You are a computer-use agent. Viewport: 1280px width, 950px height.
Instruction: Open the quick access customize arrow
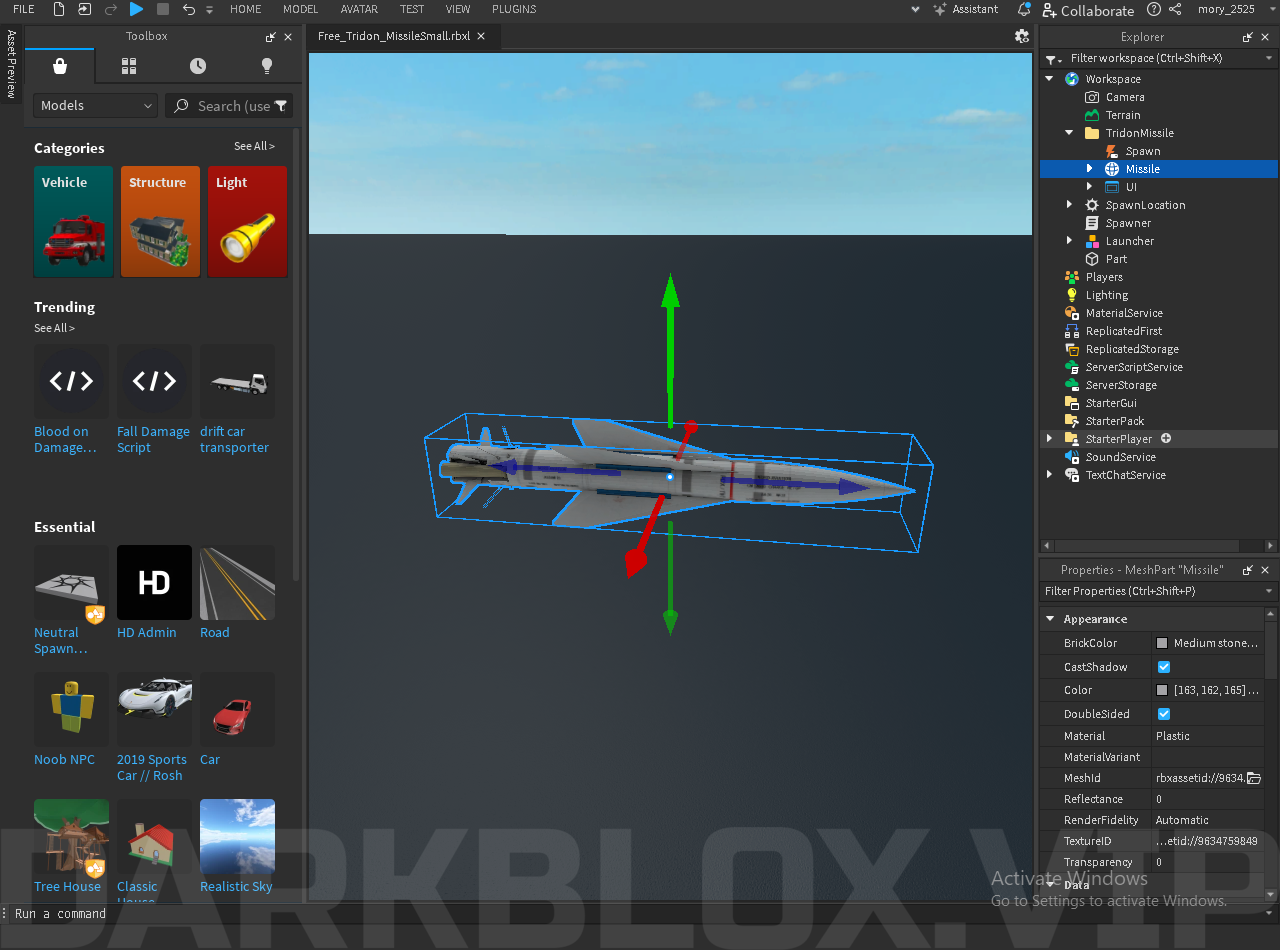pos(209,10)
